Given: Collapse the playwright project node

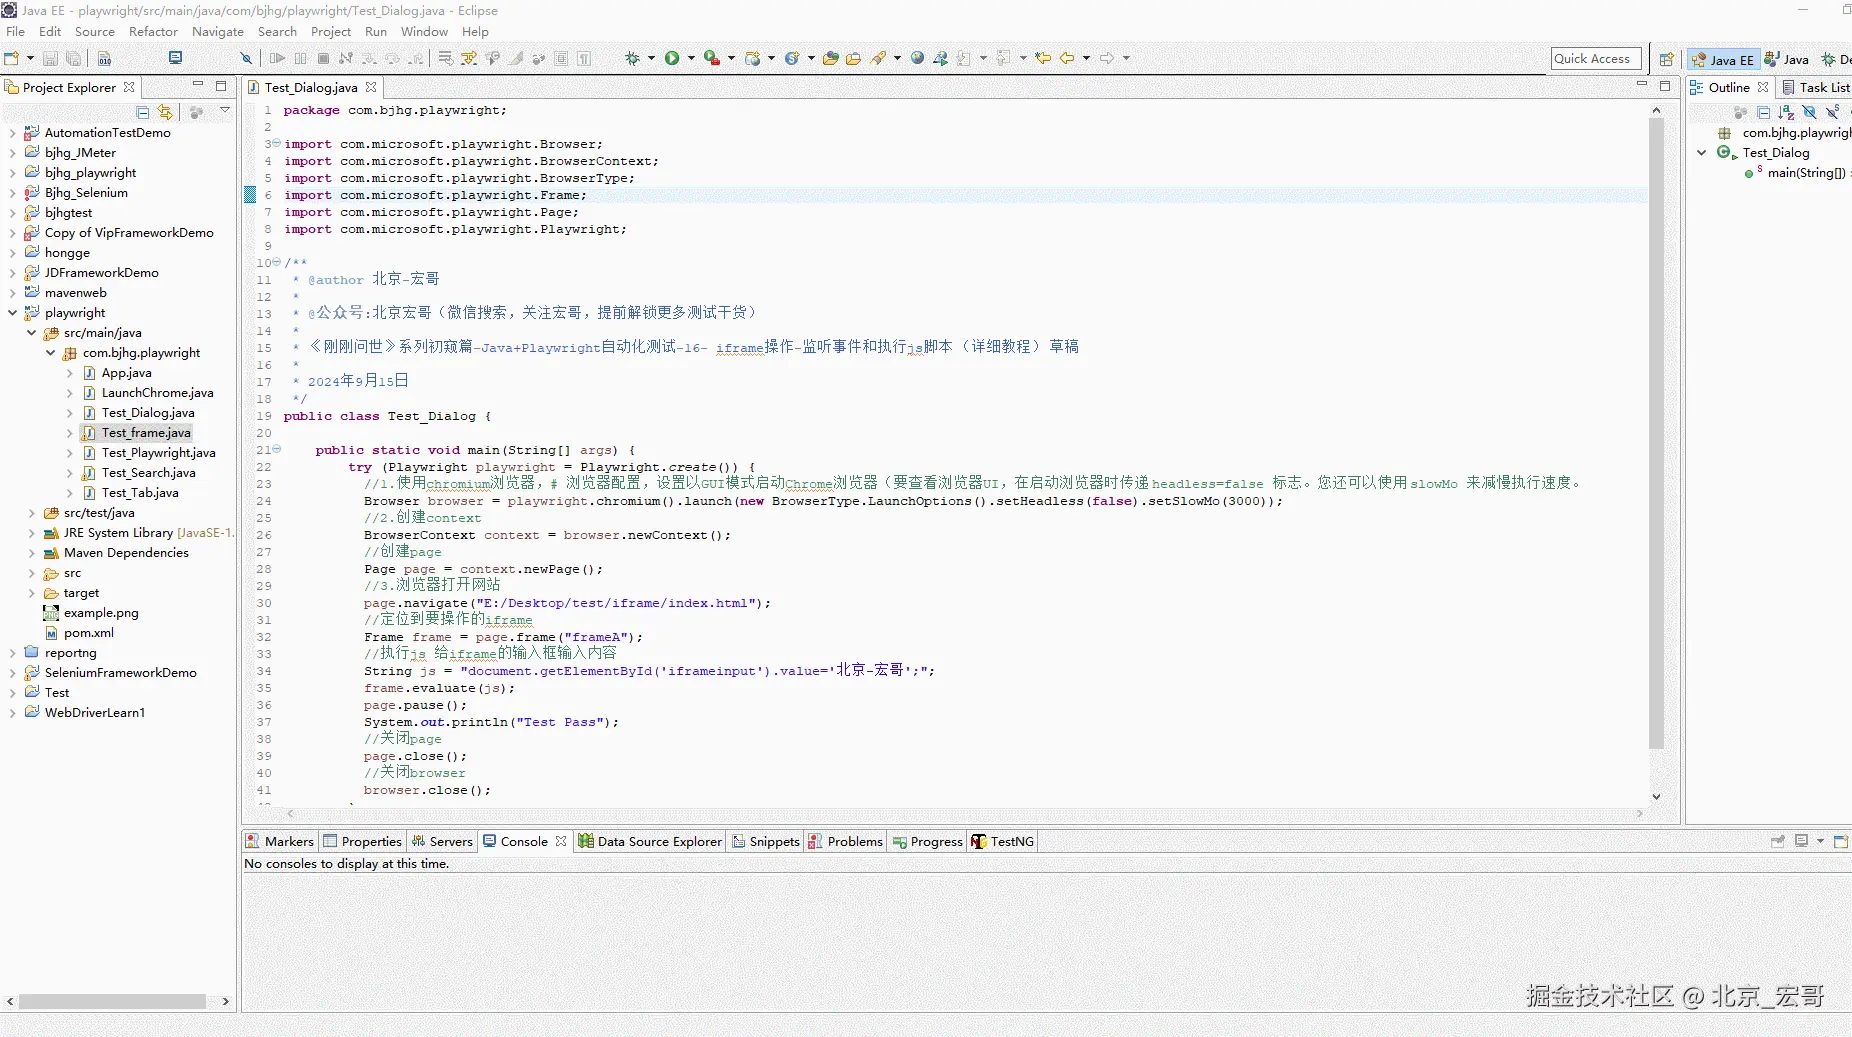Looking at the screenshot, I should coord(12,313).
